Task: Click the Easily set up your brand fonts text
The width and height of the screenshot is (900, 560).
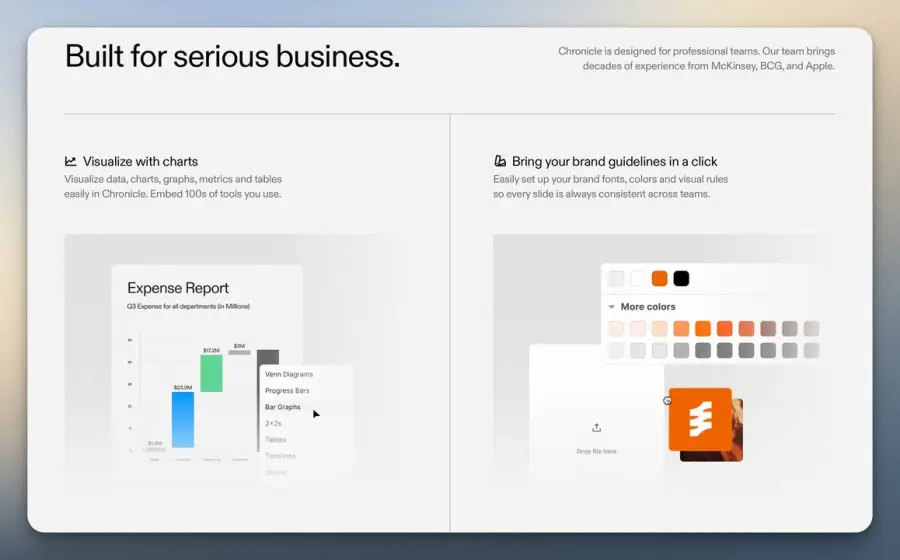Action: (610, 186)
